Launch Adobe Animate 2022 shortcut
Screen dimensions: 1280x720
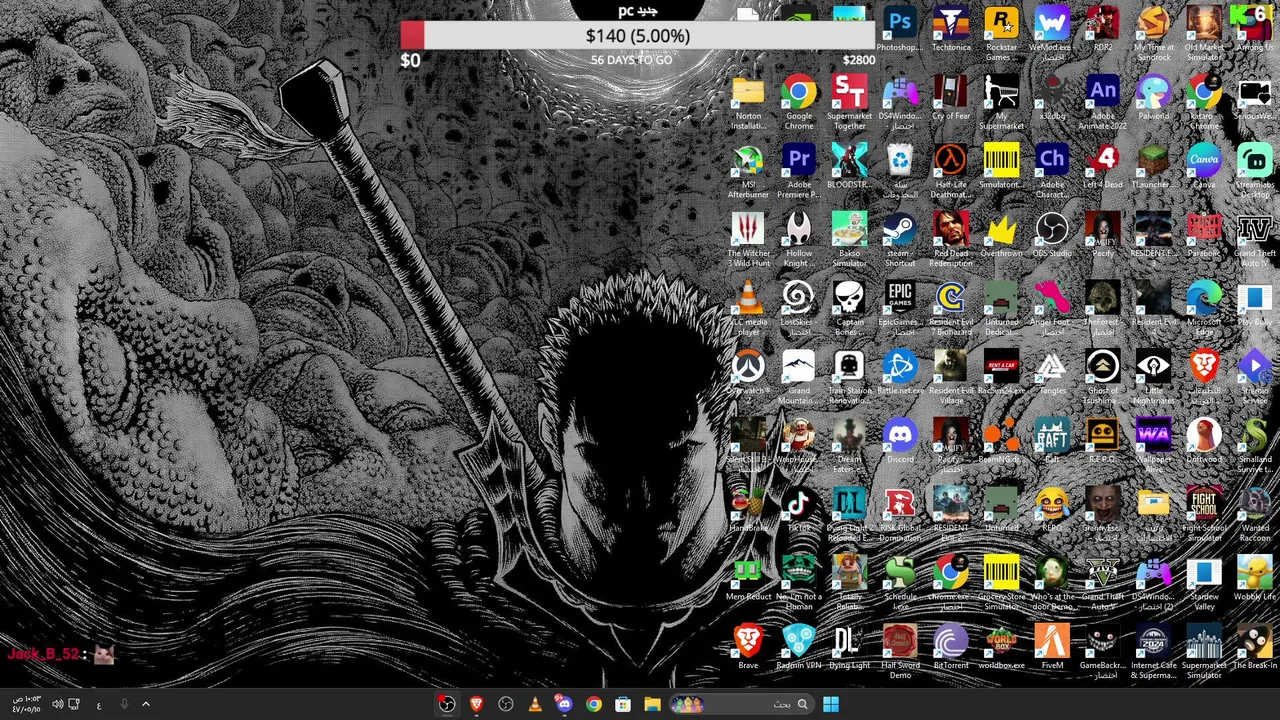pos(1103,103)
